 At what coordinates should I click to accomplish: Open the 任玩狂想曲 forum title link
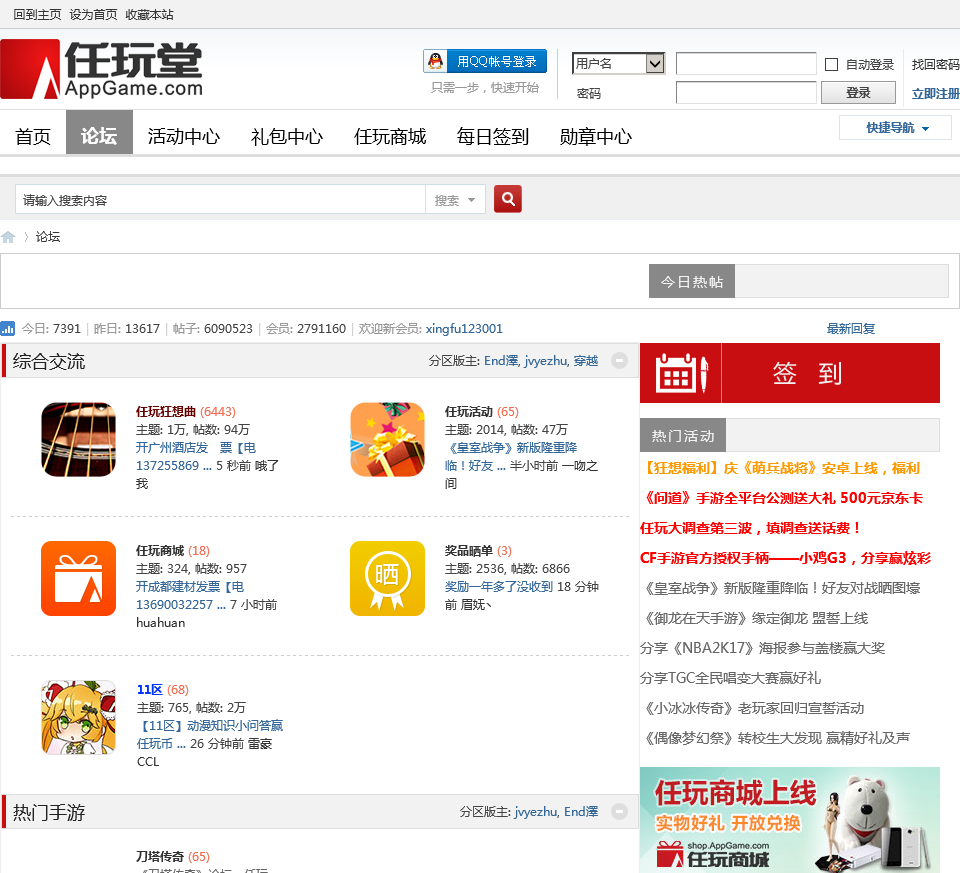[166, 412]
